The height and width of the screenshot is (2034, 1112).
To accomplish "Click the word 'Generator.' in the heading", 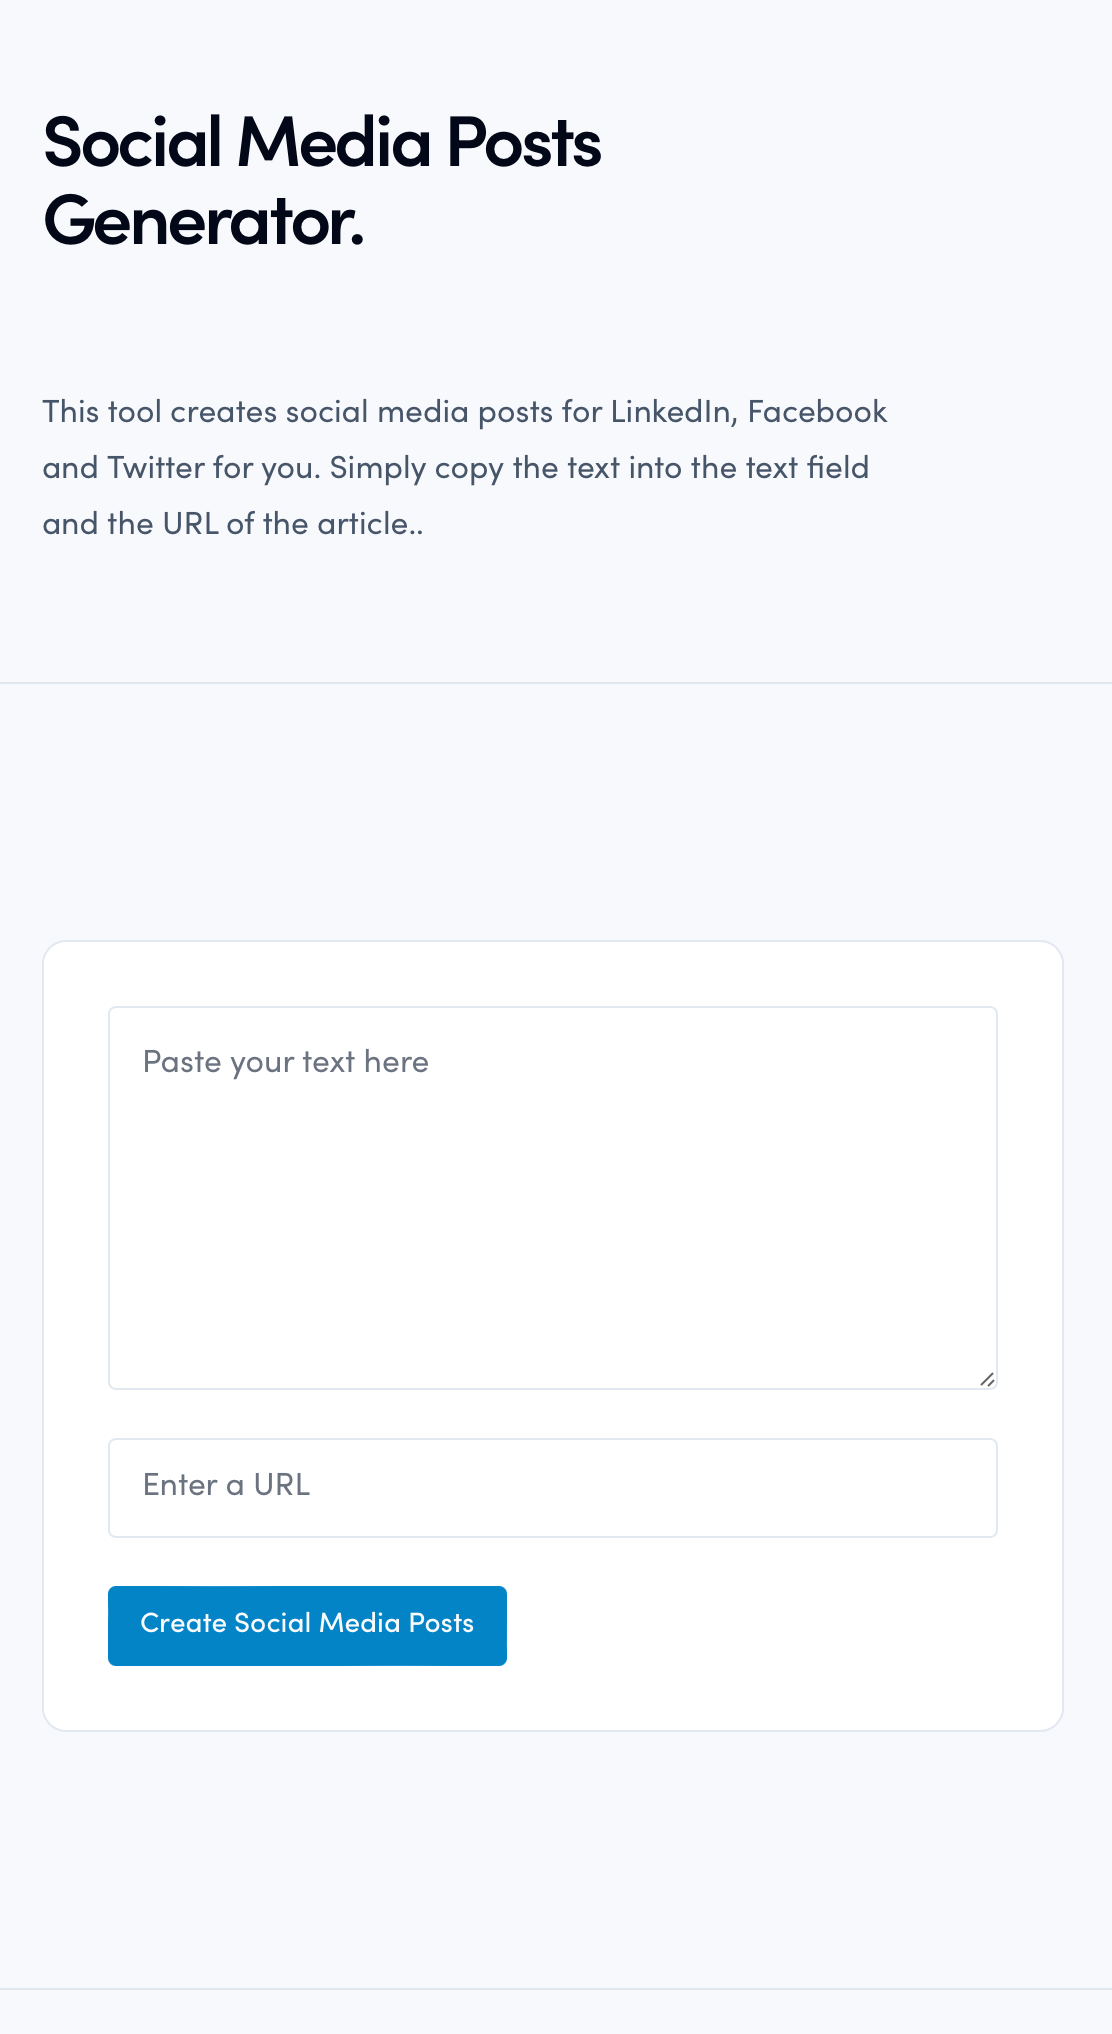I will [x=204, y=221].
